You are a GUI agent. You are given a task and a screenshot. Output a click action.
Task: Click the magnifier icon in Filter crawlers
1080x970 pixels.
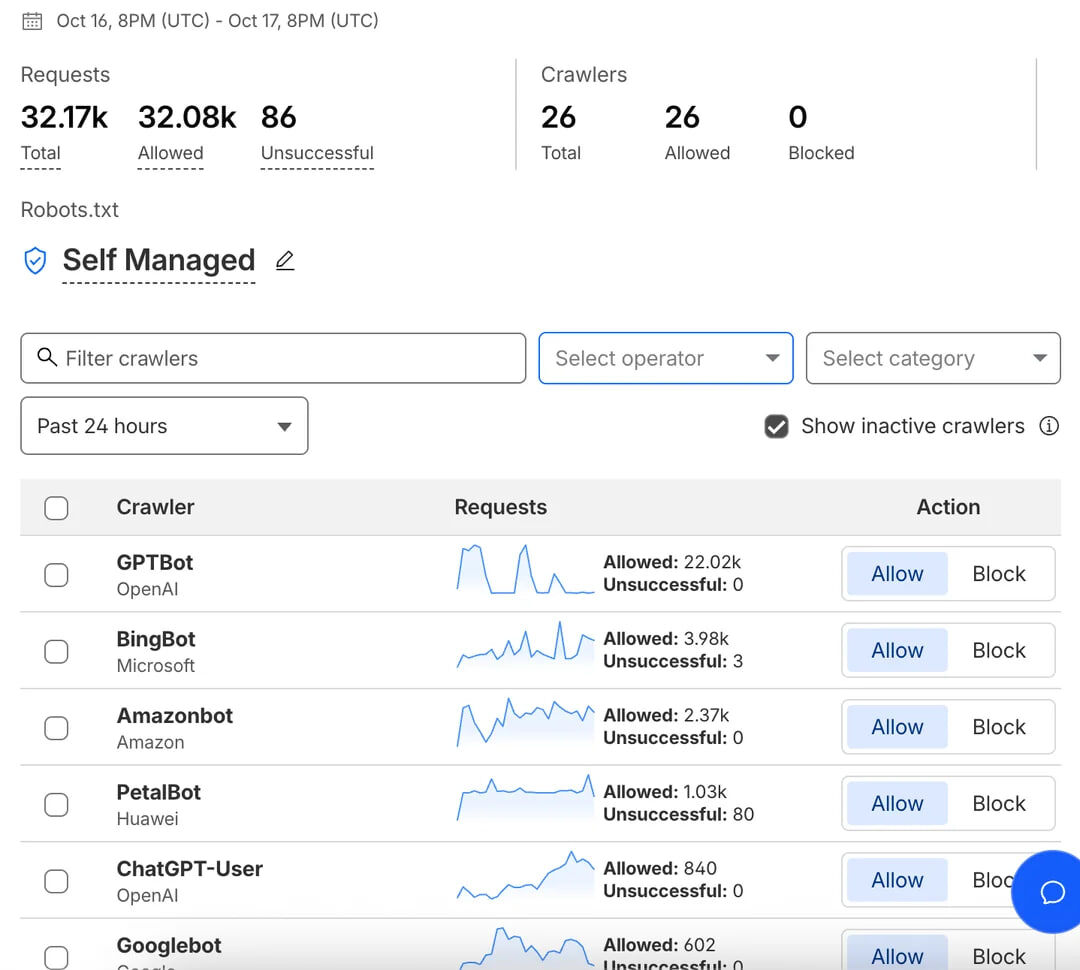47,357
